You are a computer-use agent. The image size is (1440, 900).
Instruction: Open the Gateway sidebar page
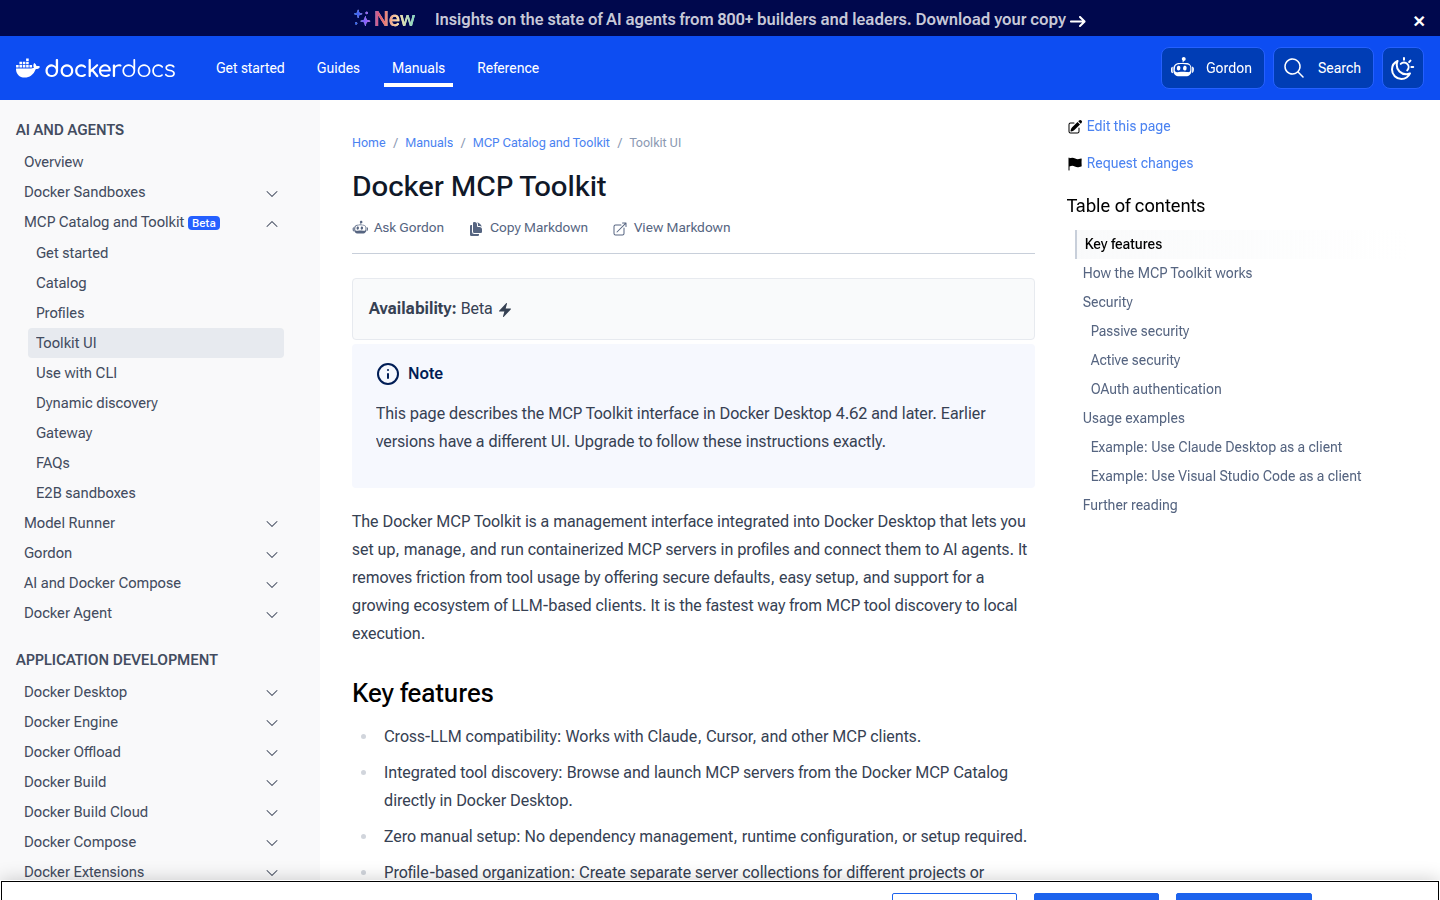click(x=64, y=433)
